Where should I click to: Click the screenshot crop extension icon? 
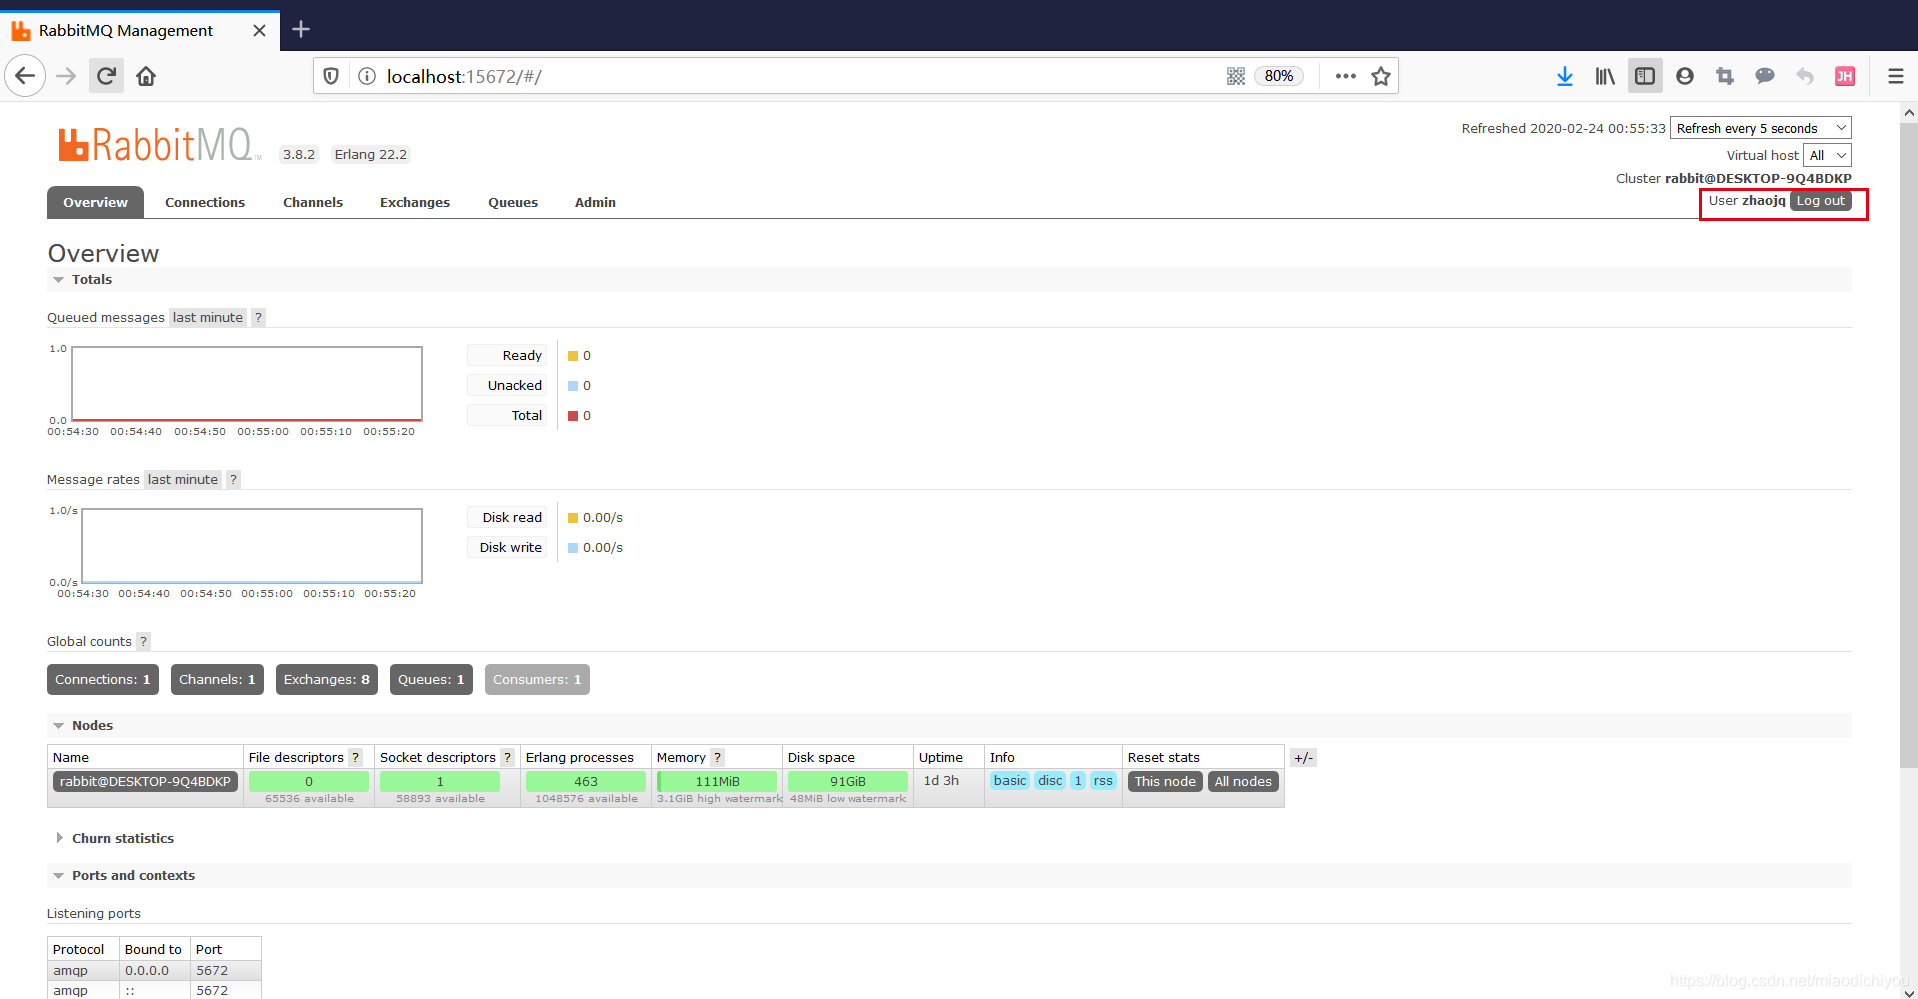1725,76
